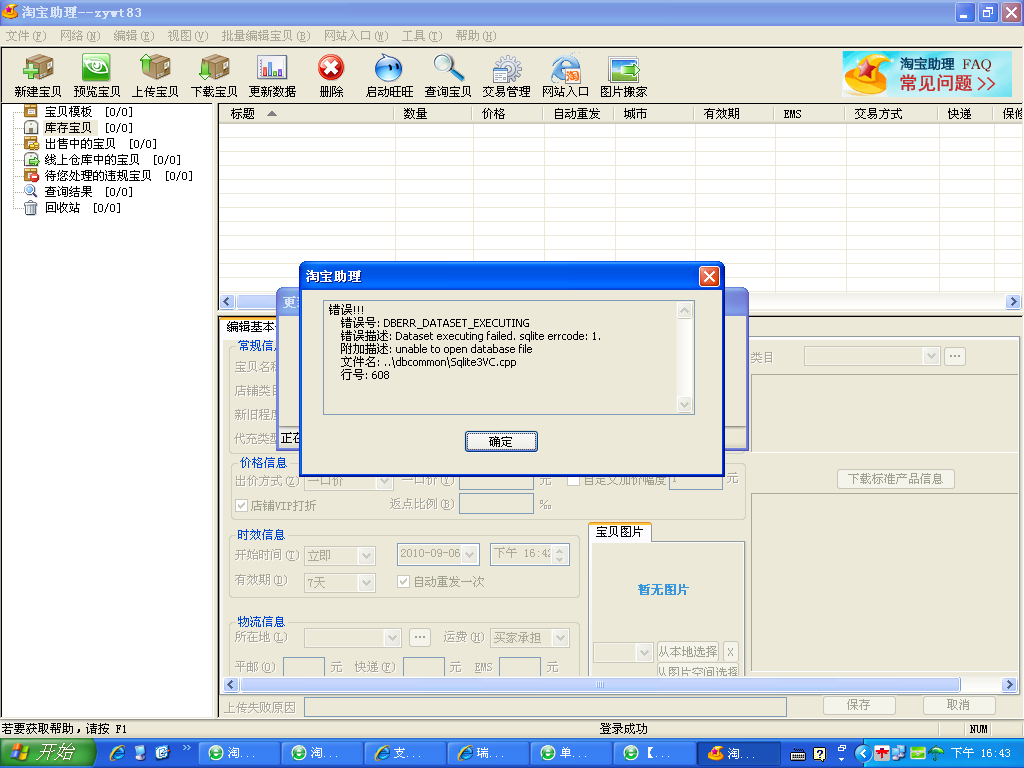Open 线上仓库中的宝贝 tree node

[x=91, y=159]
